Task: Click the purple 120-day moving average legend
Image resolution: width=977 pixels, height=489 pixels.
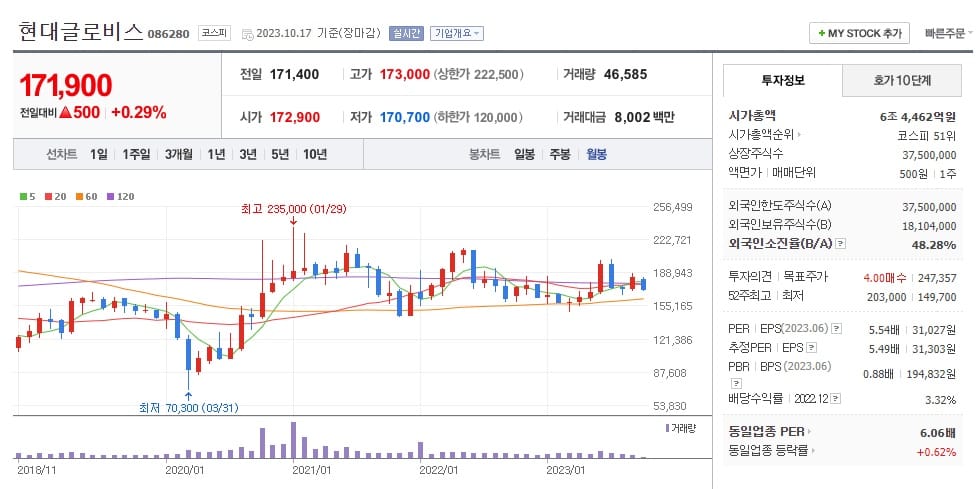Action: (x=121, y=196)
